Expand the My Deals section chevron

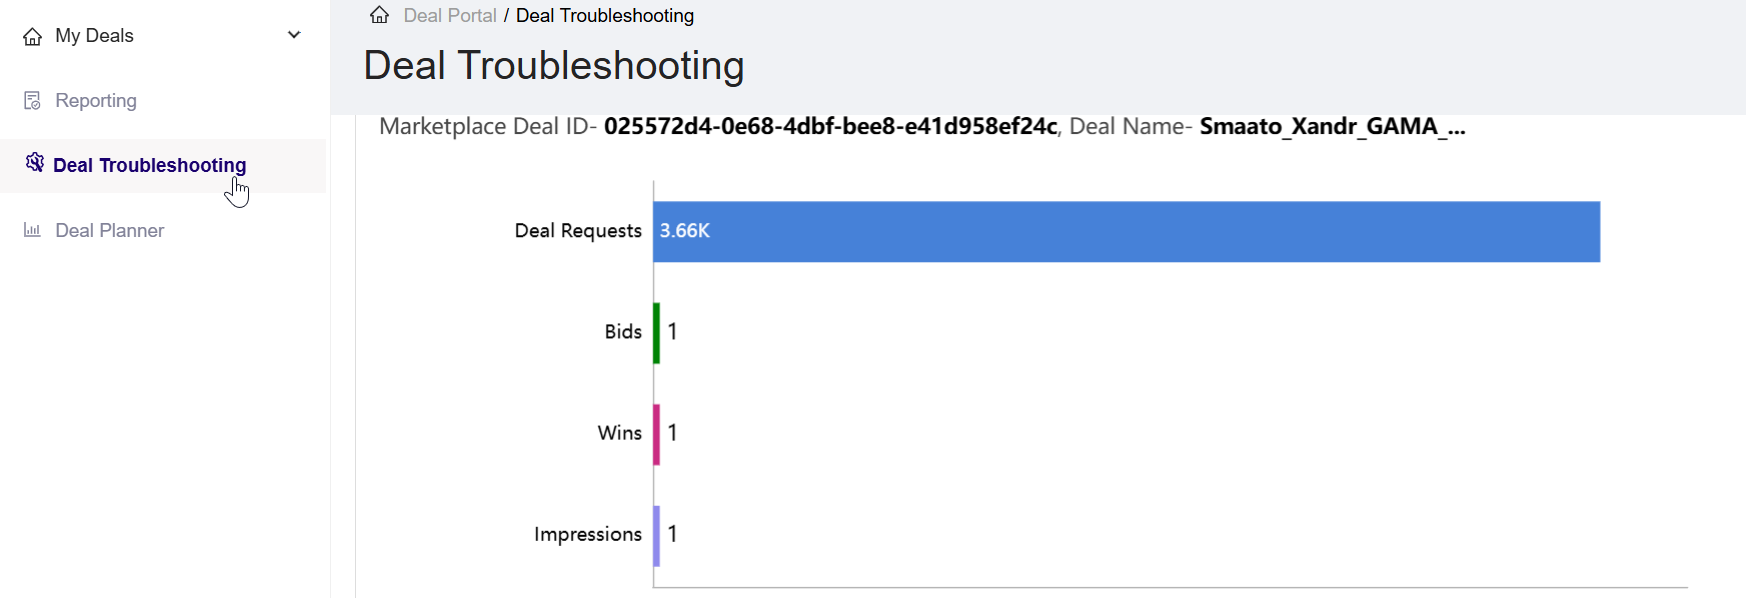click(293, 34)
